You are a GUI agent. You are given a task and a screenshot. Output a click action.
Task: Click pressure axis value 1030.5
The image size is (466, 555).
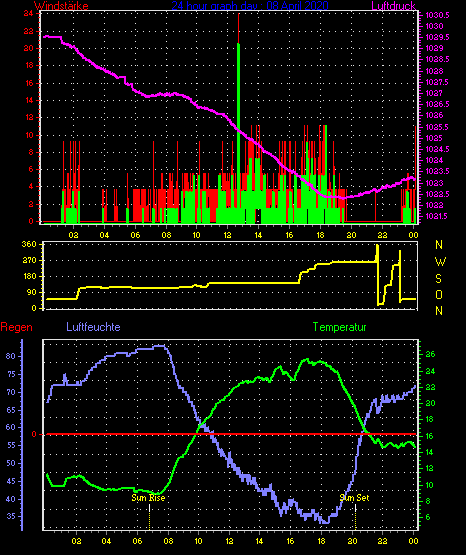point(437,15)
